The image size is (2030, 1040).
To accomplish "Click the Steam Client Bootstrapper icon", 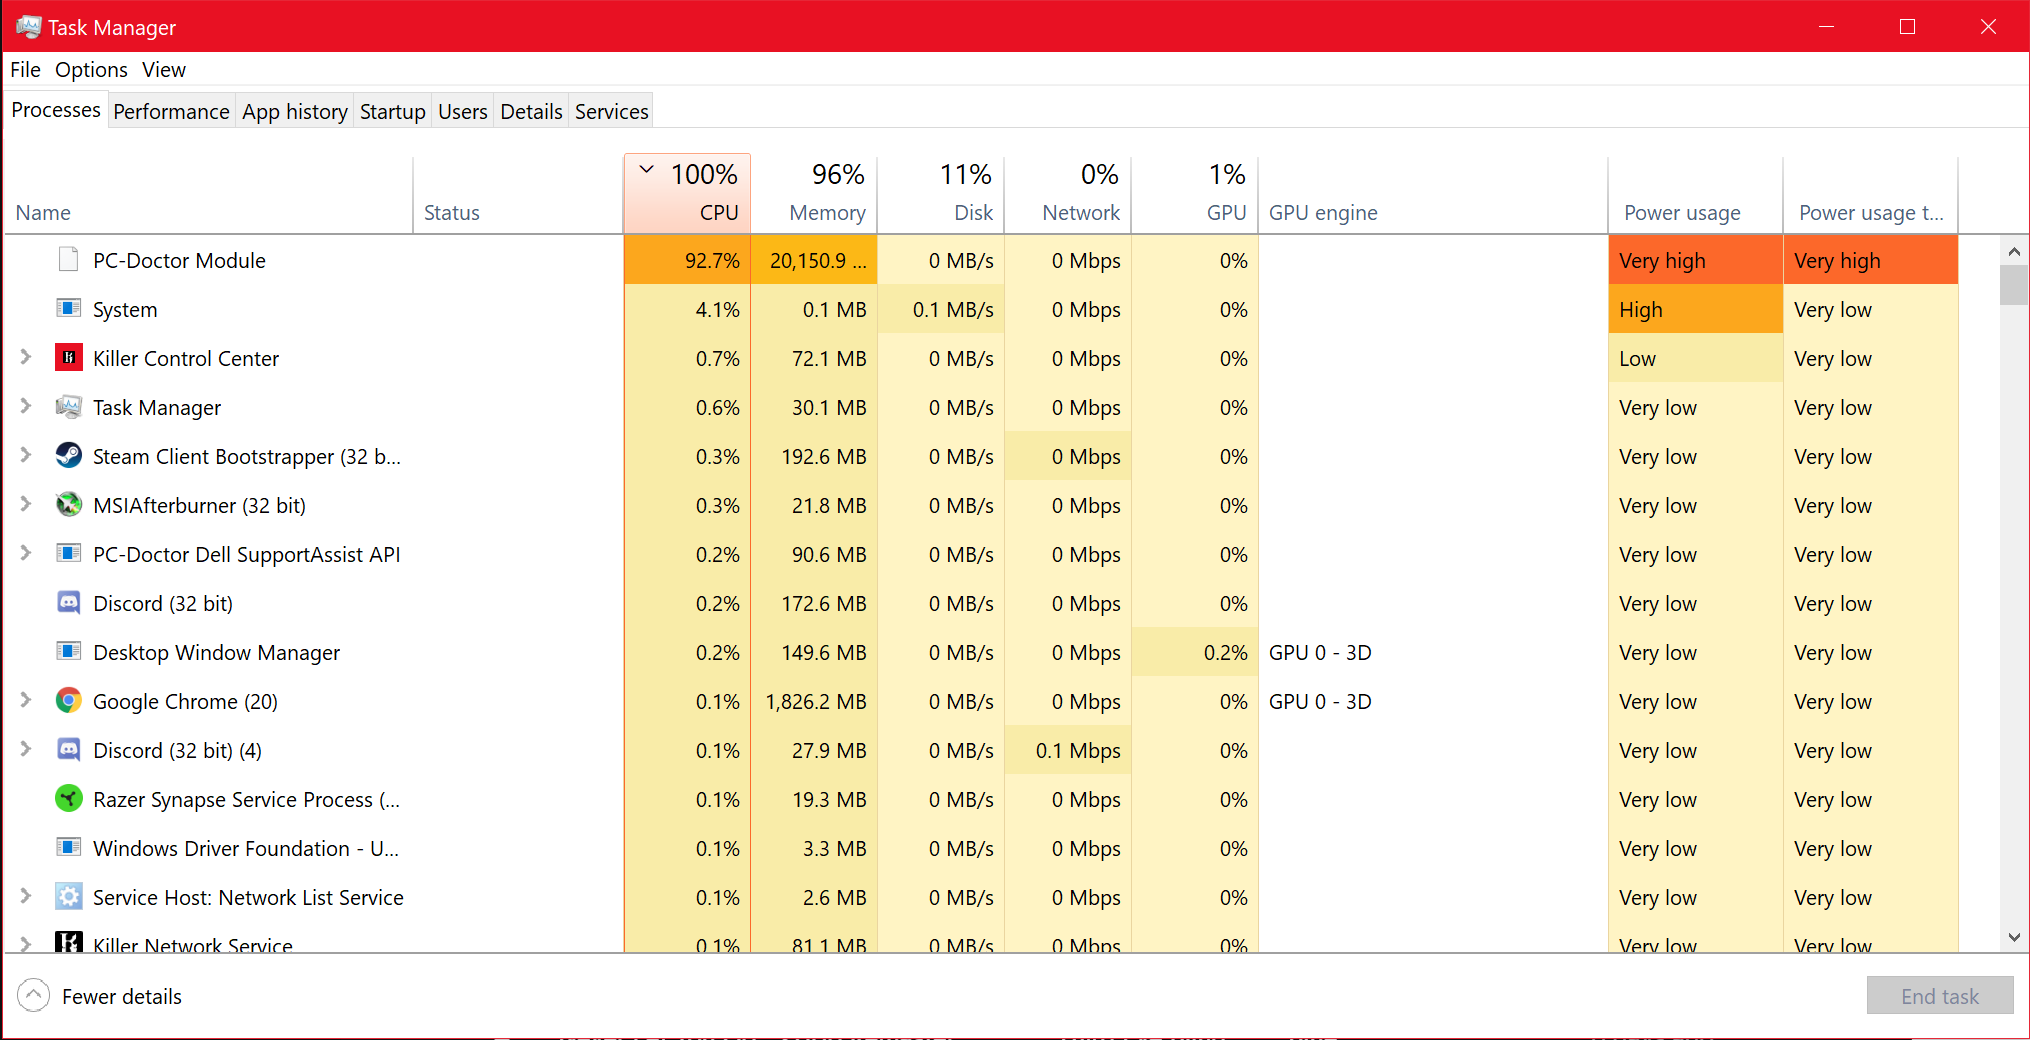I will point(68,456).
